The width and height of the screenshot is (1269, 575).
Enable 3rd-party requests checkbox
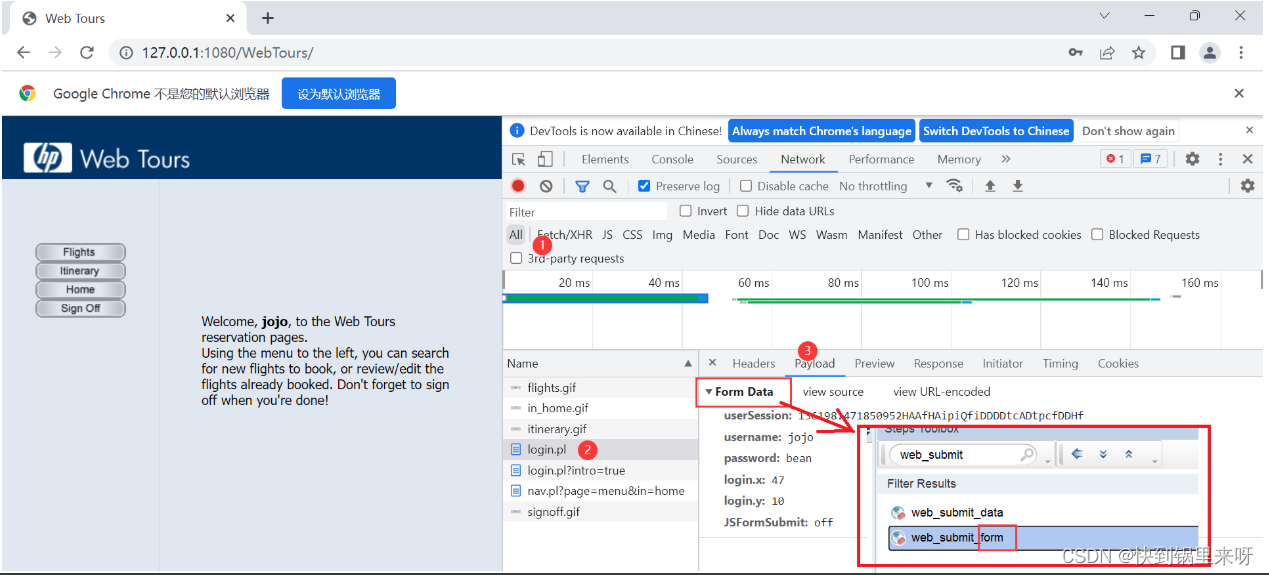point(516,258)
